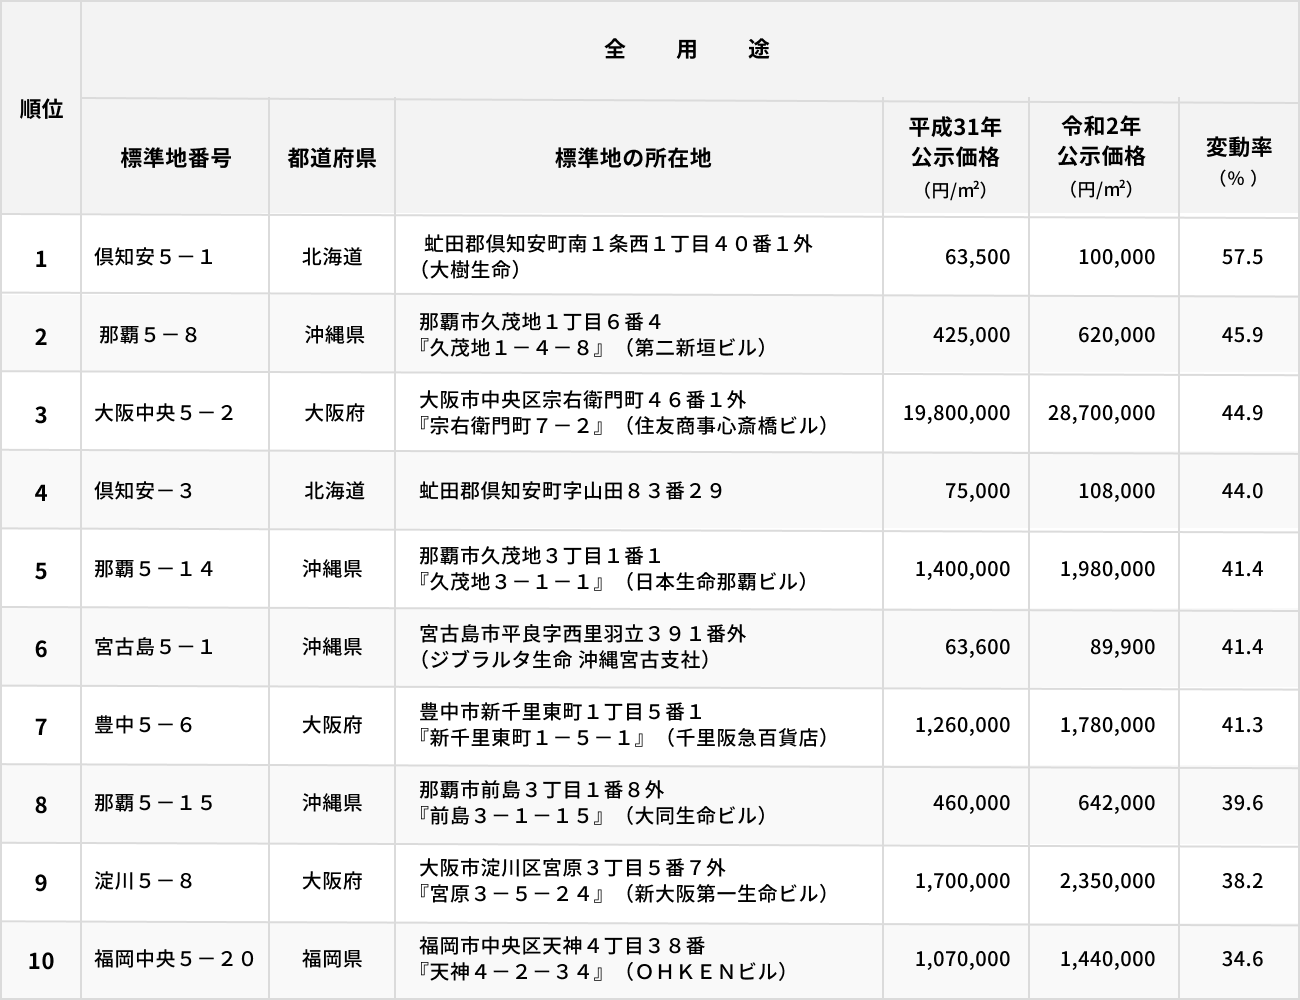Select the 1,440,000 price cell
Screen dimensions: 1300x1000
point(1107,959)
